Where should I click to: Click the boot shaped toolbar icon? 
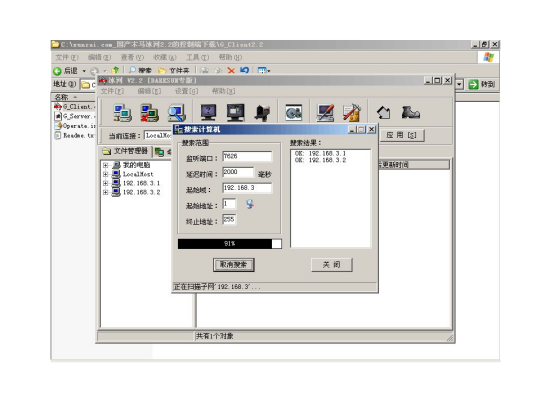[x=411, y=112]
